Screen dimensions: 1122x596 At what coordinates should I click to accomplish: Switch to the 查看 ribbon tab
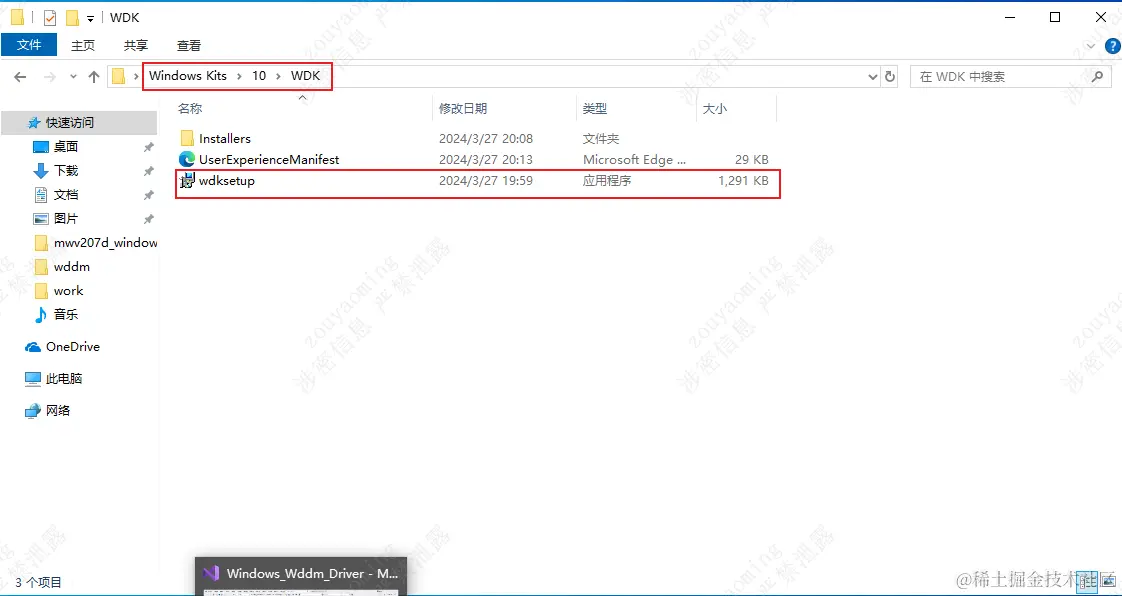(188, 45)
